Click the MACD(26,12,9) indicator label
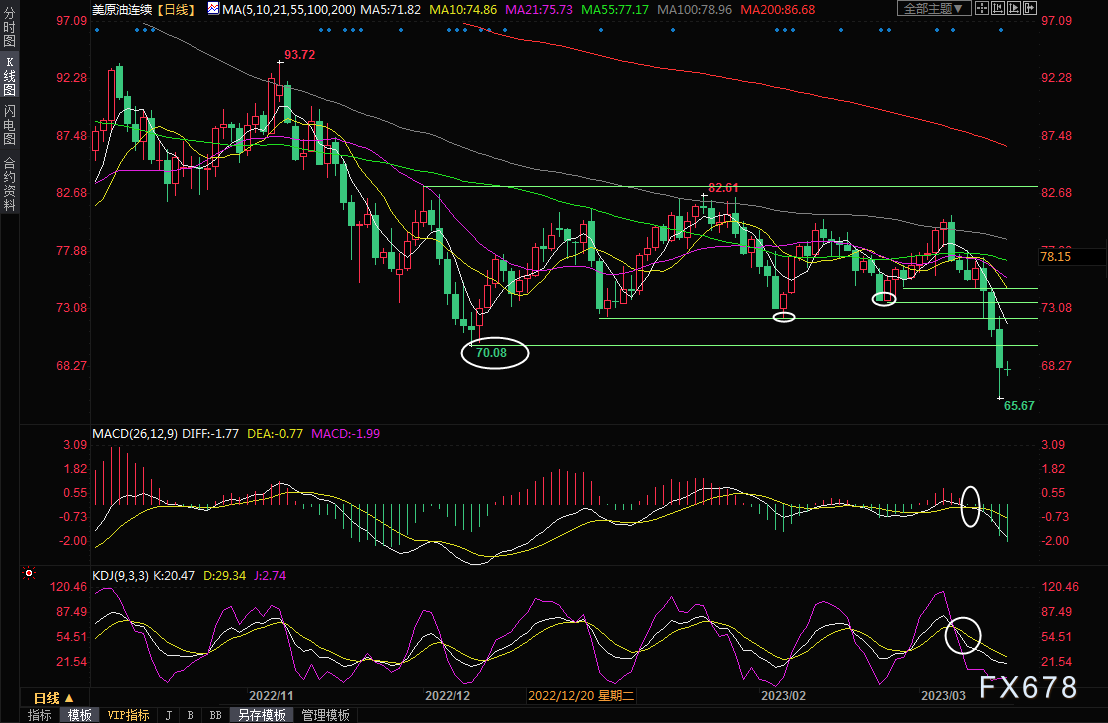Image resolution: width=1108 pixels, height=723 pixels. (x=135, y=433)
